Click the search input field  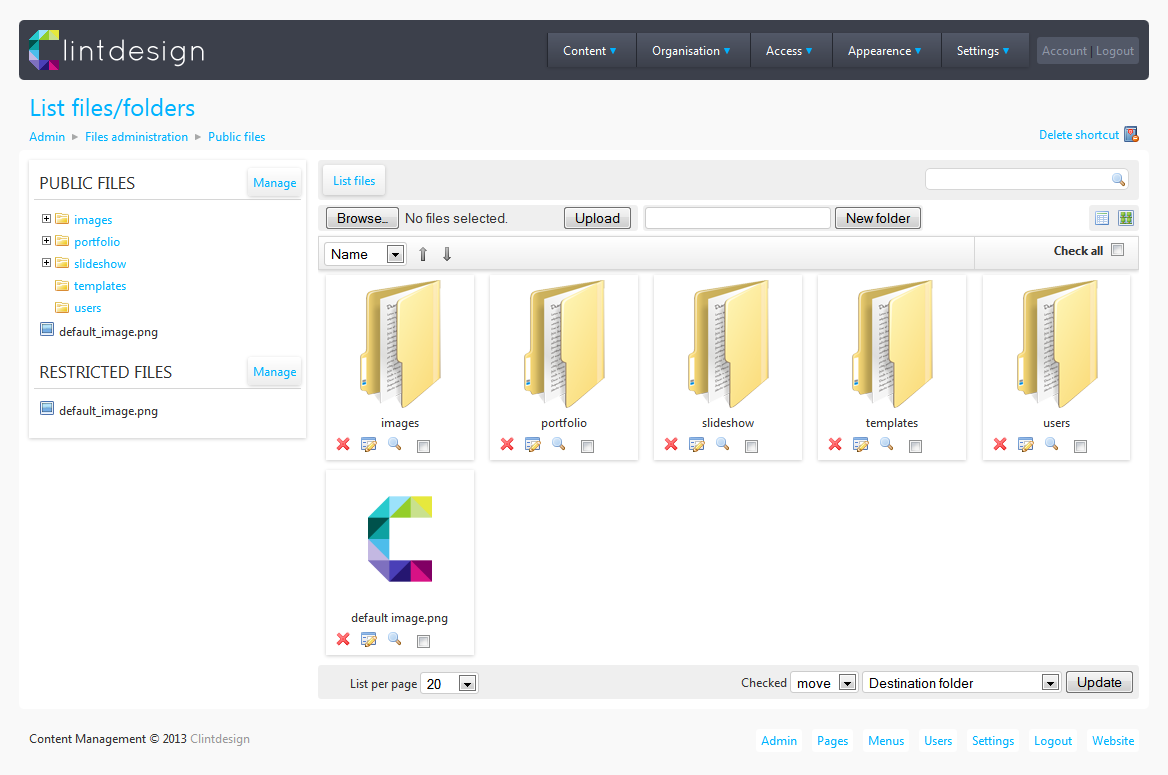point(1019,180)
